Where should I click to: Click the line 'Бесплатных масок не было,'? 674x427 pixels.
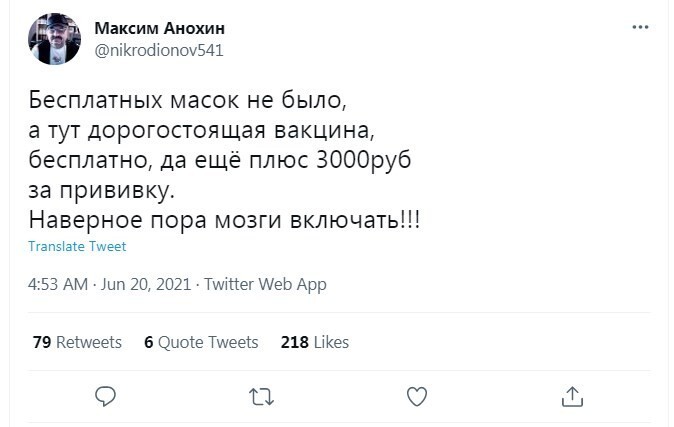click(x=187, y=101)
